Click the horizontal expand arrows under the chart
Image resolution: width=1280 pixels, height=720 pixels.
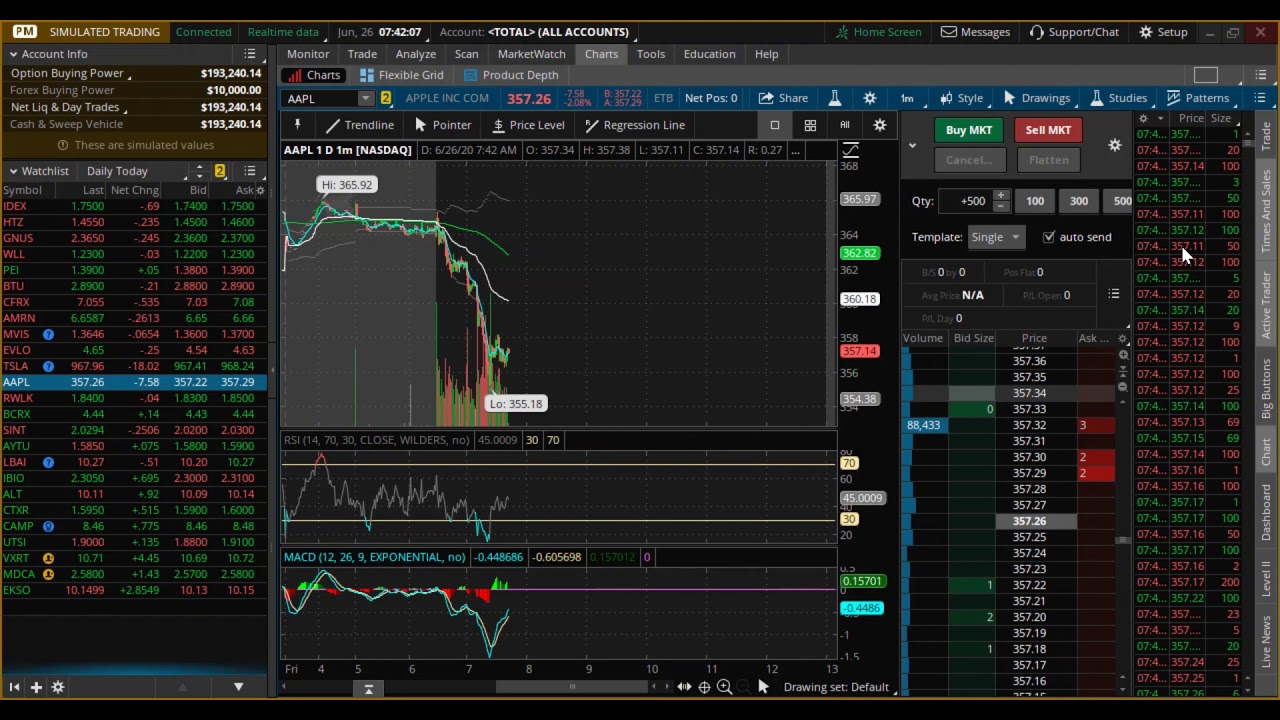684,687
